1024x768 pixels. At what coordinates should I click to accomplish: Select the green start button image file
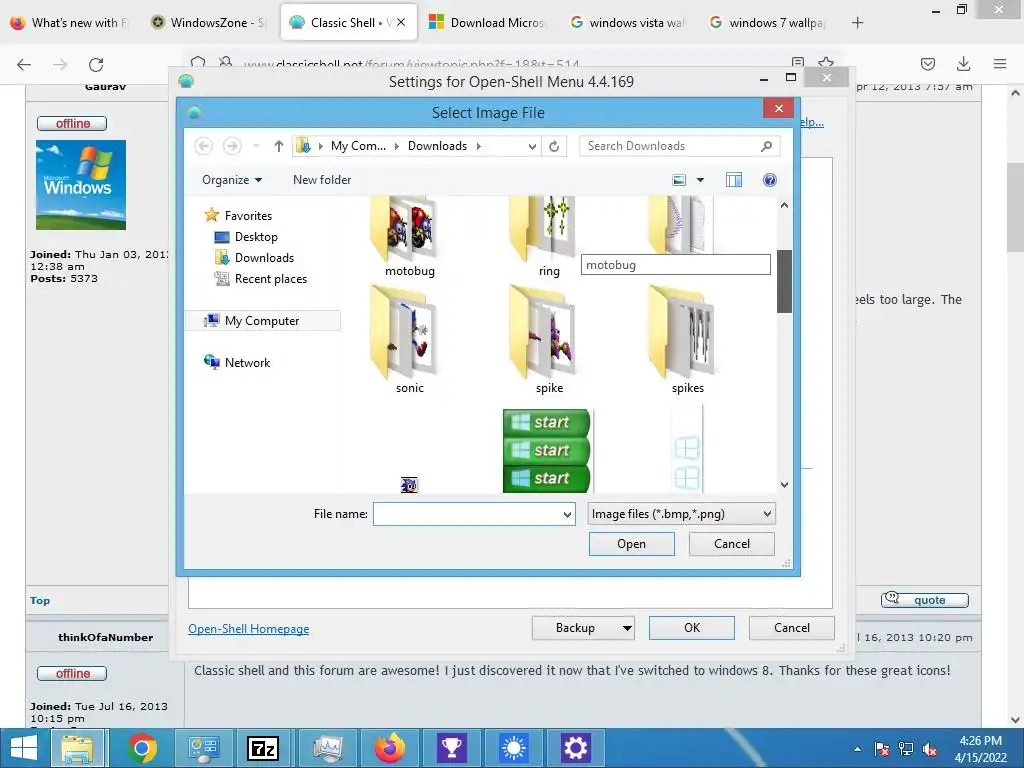pyautogui.click(x=547, y=450)
